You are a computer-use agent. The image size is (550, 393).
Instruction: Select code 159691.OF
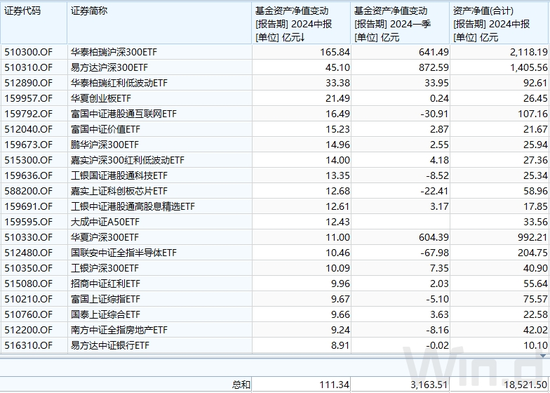(x=28, y=207)
